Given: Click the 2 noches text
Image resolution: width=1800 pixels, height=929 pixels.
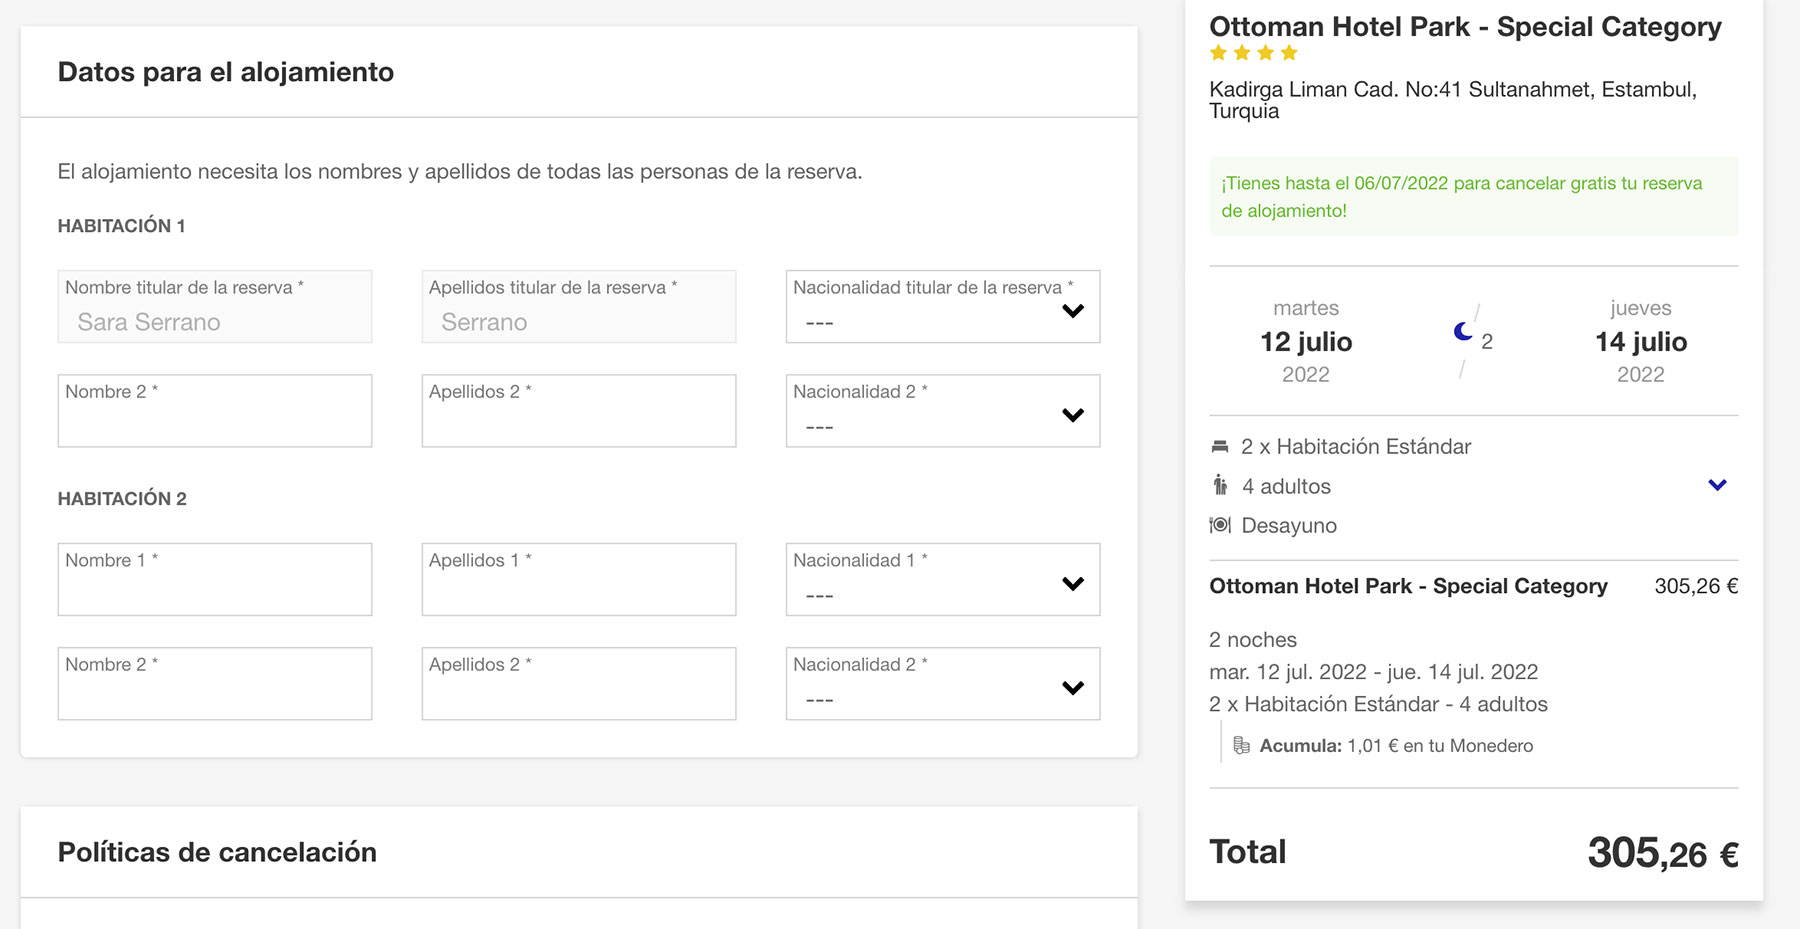Looking at the screenshot, I should 1253,640.
